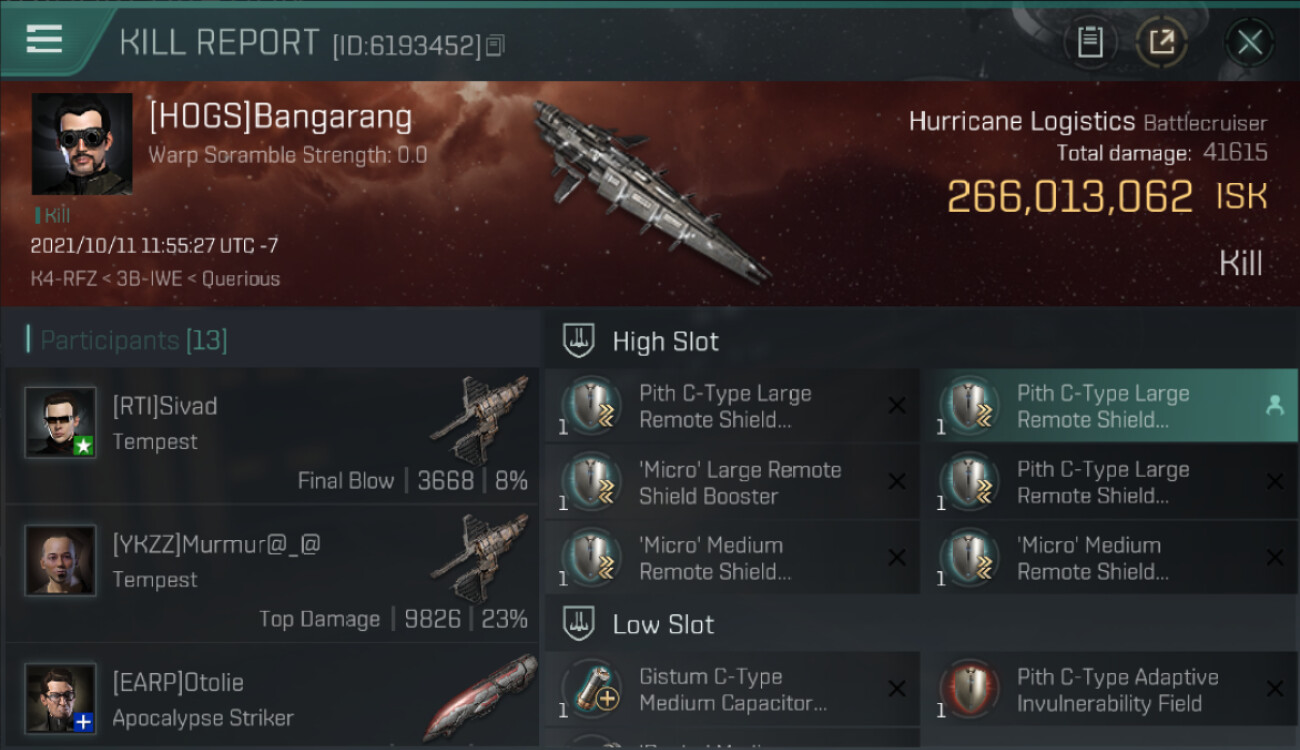The height and width of the screenshot is (750, 1300).
Task: Select Gistum C-Type Medium Capacitor module icon
Action: pyautogui.click(x=590, y=689)
